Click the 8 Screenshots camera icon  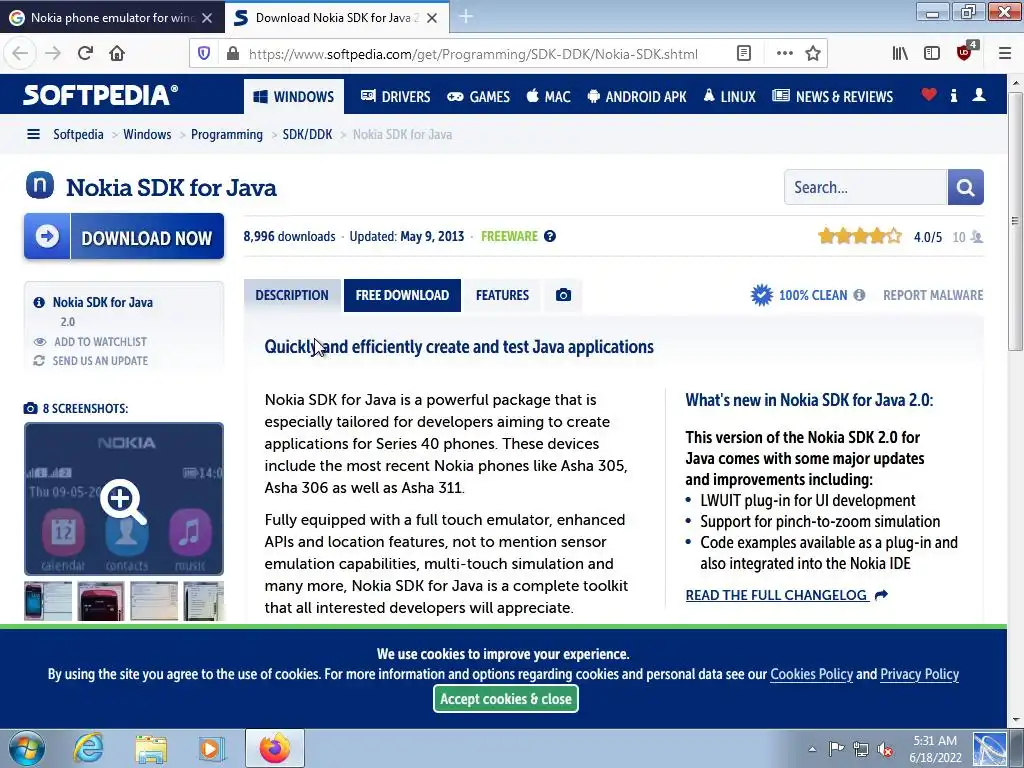(30, 409)
